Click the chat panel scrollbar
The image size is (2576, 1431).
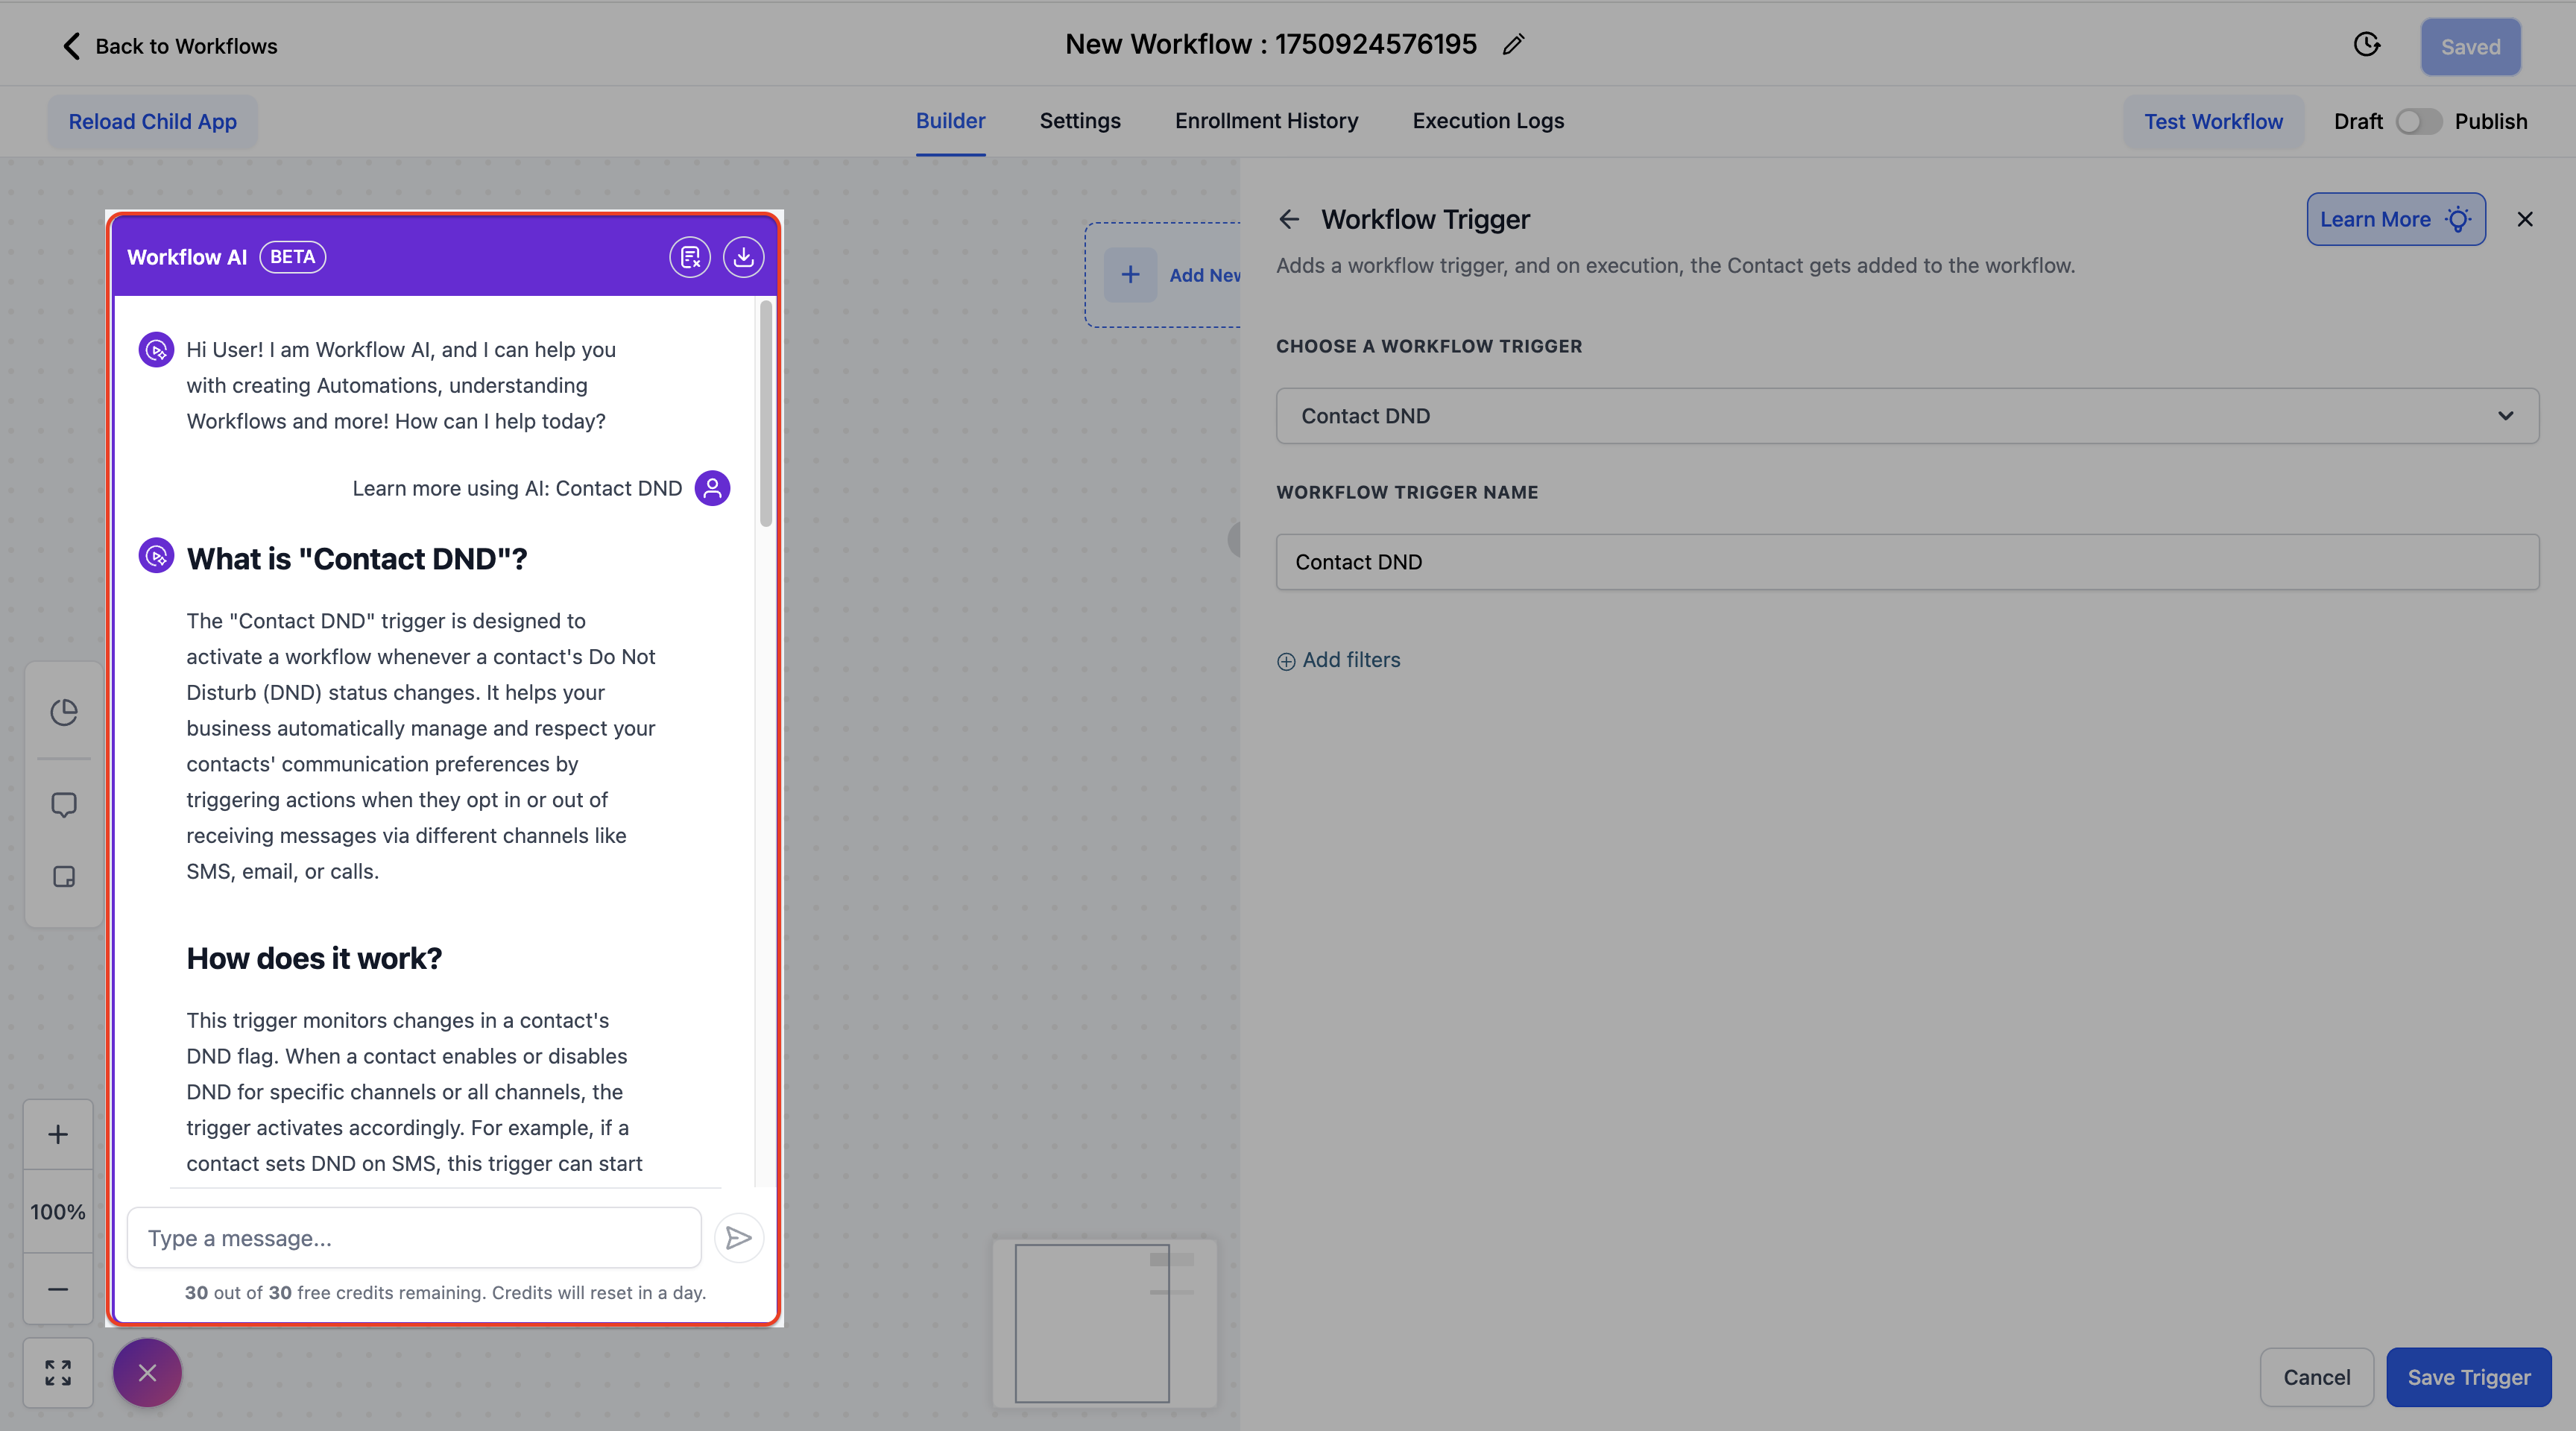pyautogui.click(x=766, y=415)
